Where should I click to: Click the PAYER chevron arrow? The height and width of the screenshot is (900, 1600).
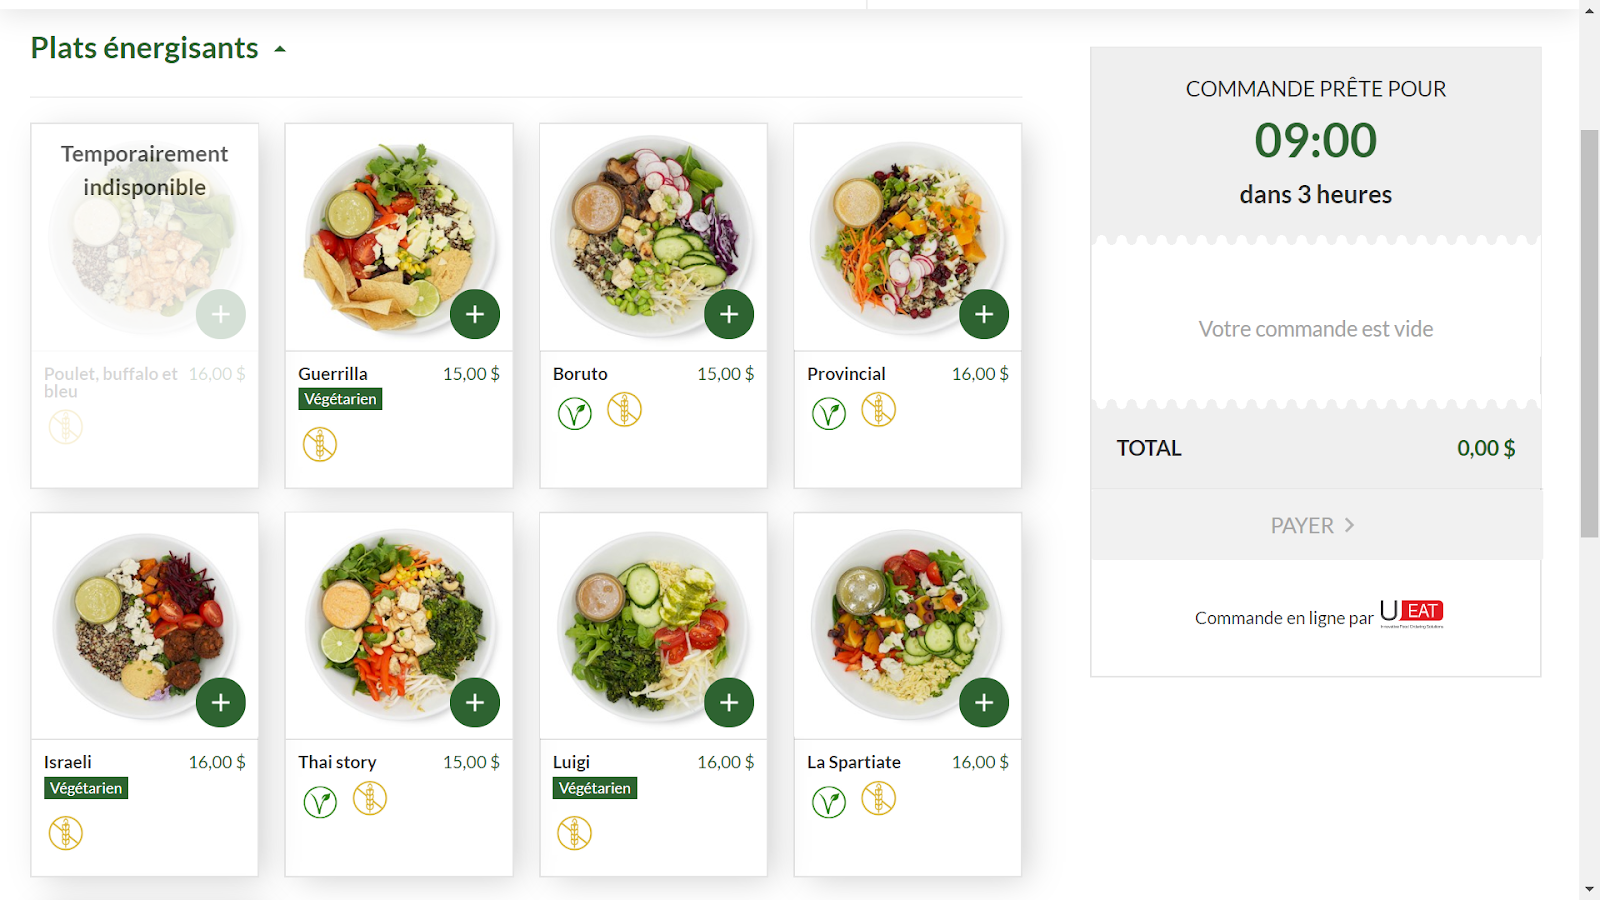point(1349,525)
